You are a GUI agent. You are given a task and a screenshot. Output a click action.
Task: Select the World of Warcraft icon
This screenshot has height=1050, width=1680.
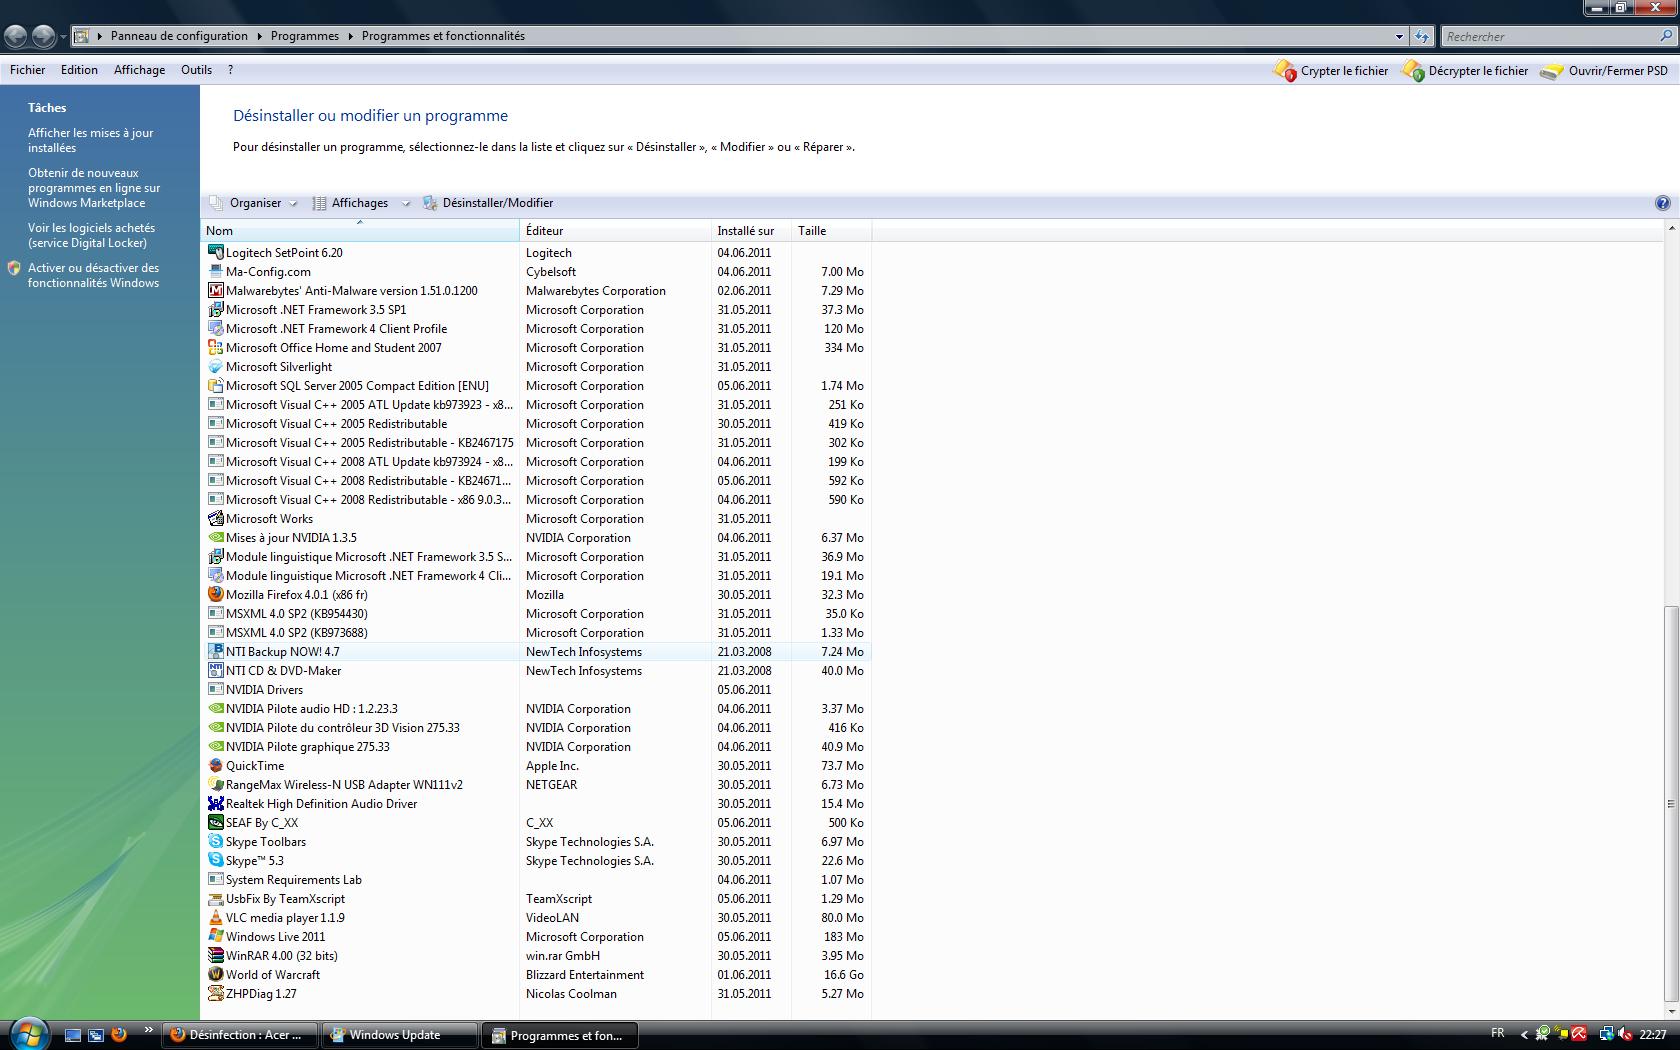tap(215, 975)
